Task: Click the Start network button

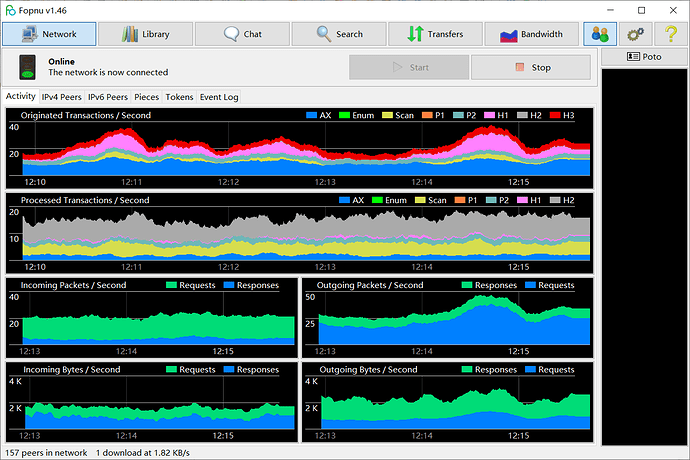Action: [x=409, y=67]
